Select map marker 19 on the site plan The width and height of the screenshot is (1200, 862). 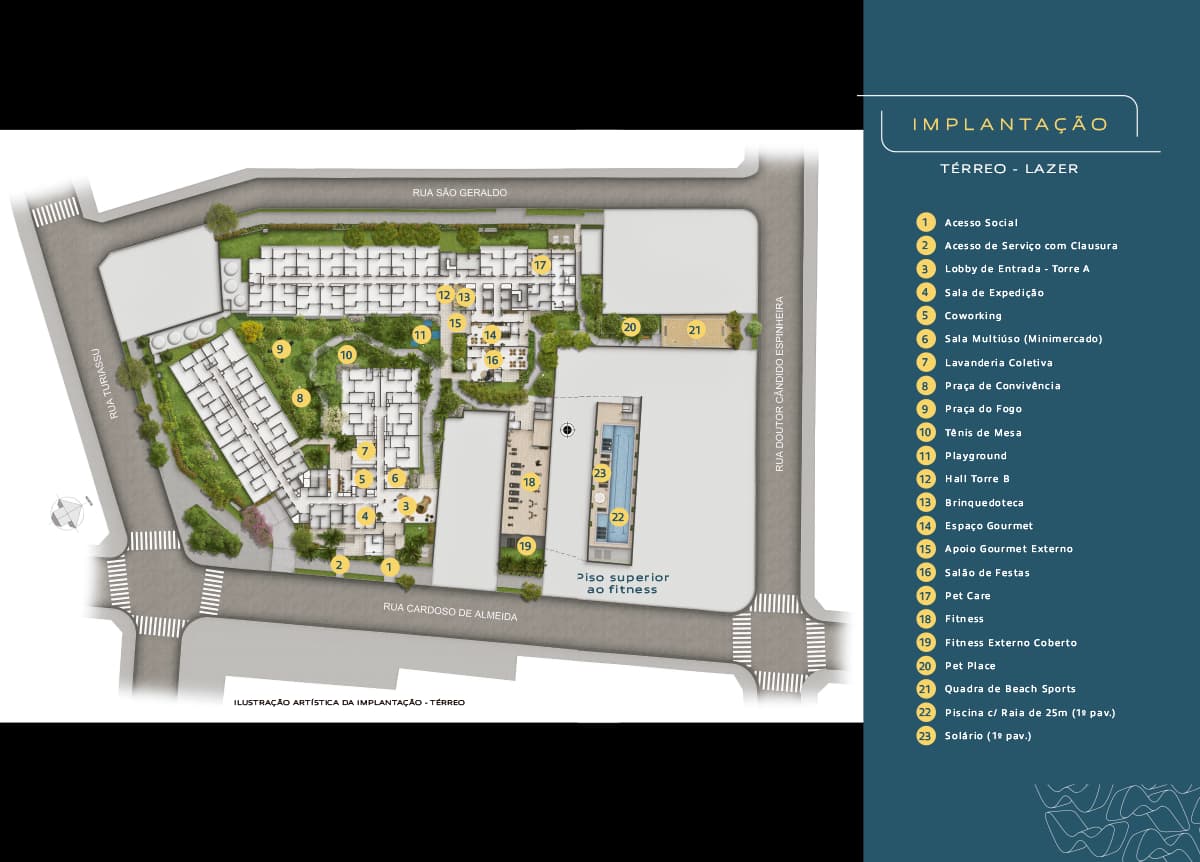[526, 546]
